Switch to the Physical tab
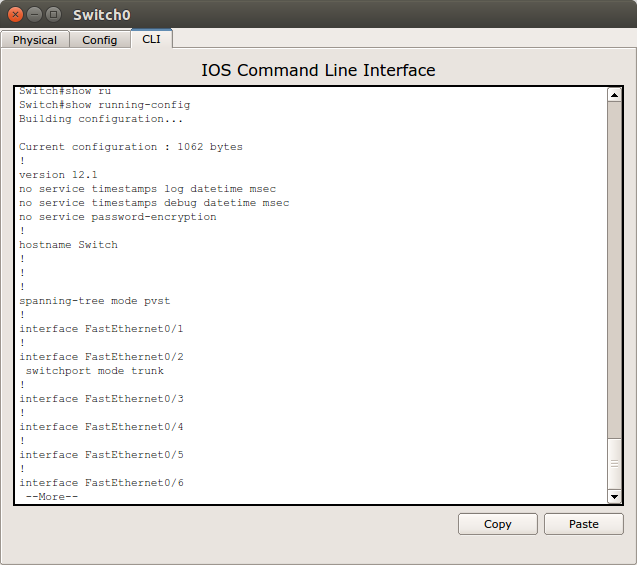Viewport: 637px width, 565px height. 35,40
